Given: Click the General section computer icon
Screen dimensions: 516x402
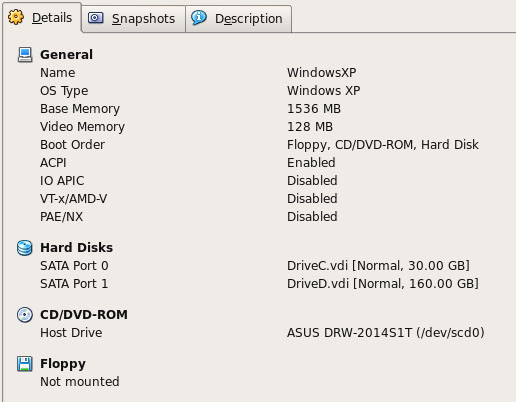Looking at the screenshot, I should point(25,55).
